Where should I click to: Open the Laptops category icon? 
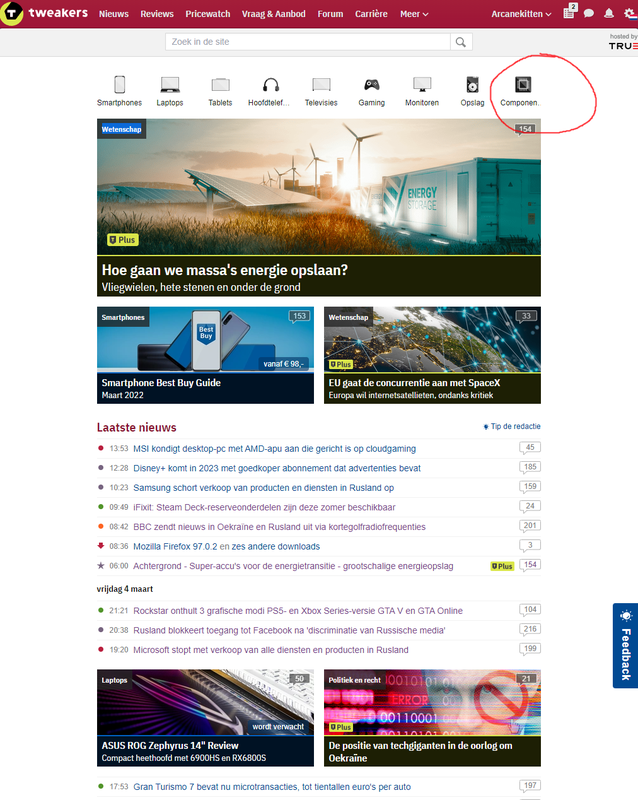(x=169, y=85)
